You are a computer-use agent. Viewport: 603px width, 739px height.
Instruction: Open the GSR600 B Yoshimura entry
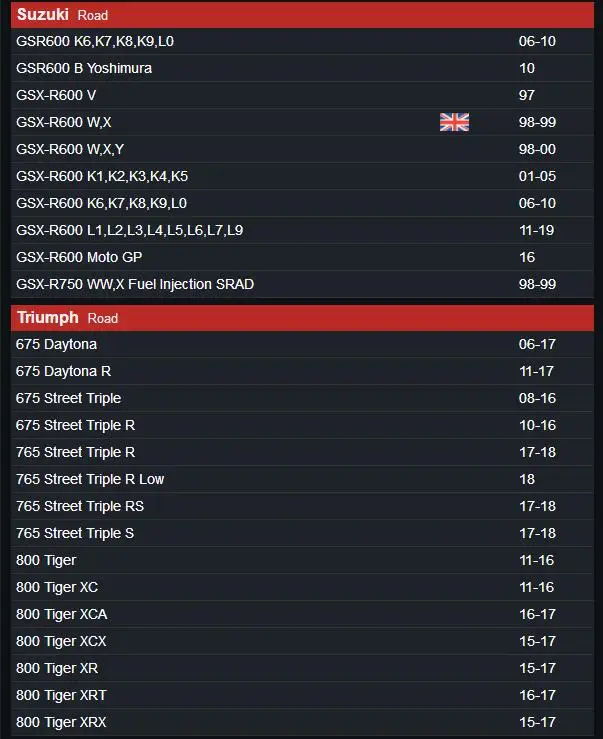point(84,68)
